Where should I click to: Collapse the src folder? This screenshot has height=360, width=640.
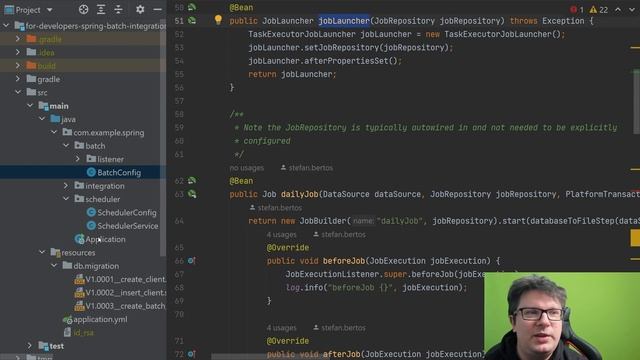tap(18, 92)
